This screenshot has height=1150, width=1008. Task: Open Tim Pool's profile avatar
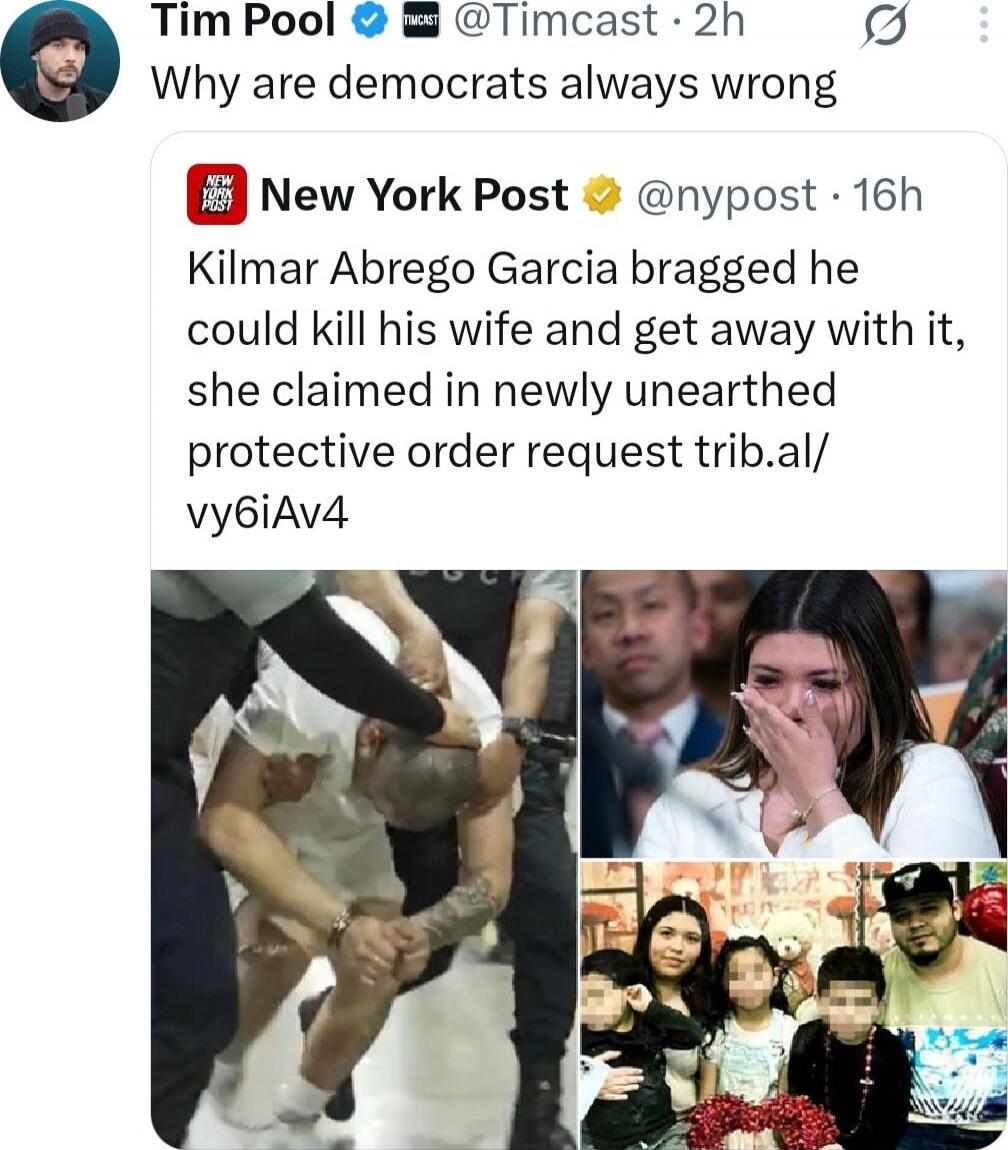click(x=60, y=61)
